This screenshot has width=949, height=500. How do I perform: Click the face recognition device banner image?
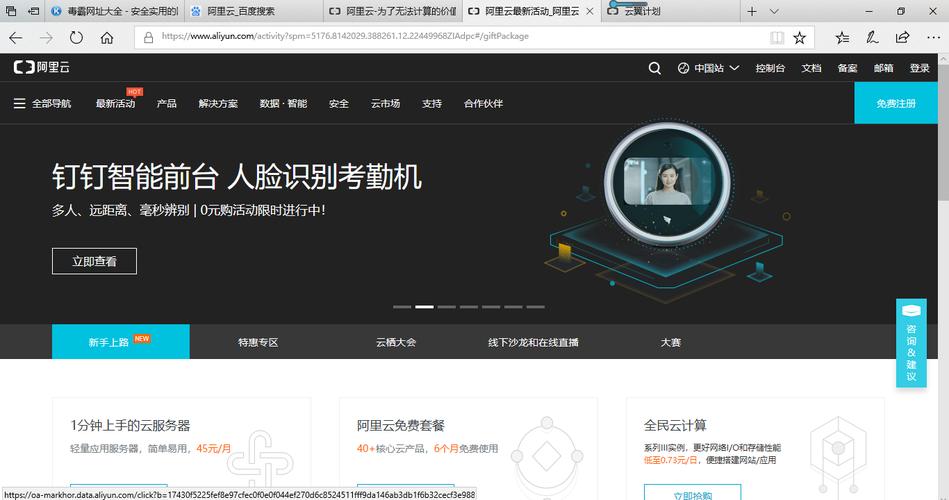pyautogui.click(x=669, y=212)
